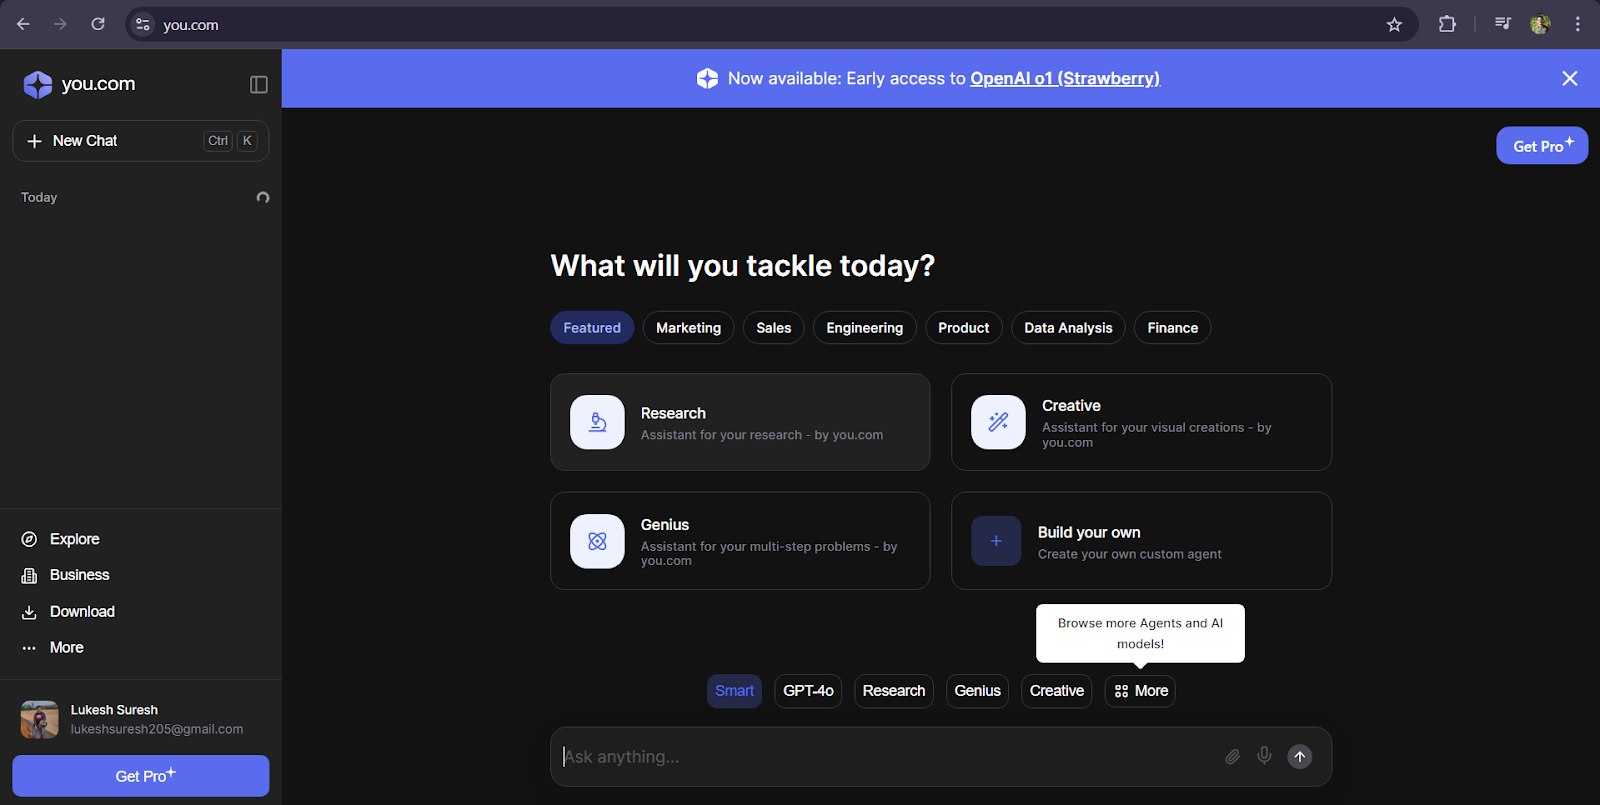Click the What will you tackle today heading
1600x805 pixels.
[x=742, y=266]
